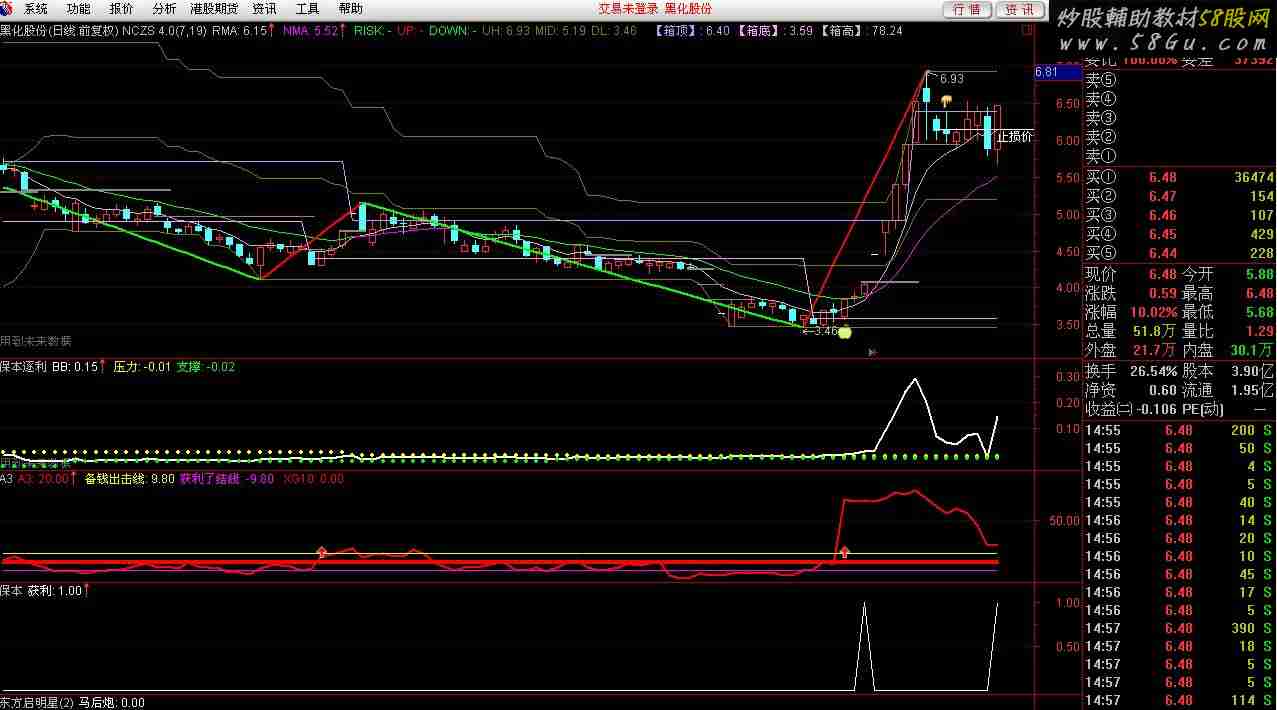Select the 买① bid row at 6.48
The height and width of the screenshot is (710, 1277).
coord(1180,177)
